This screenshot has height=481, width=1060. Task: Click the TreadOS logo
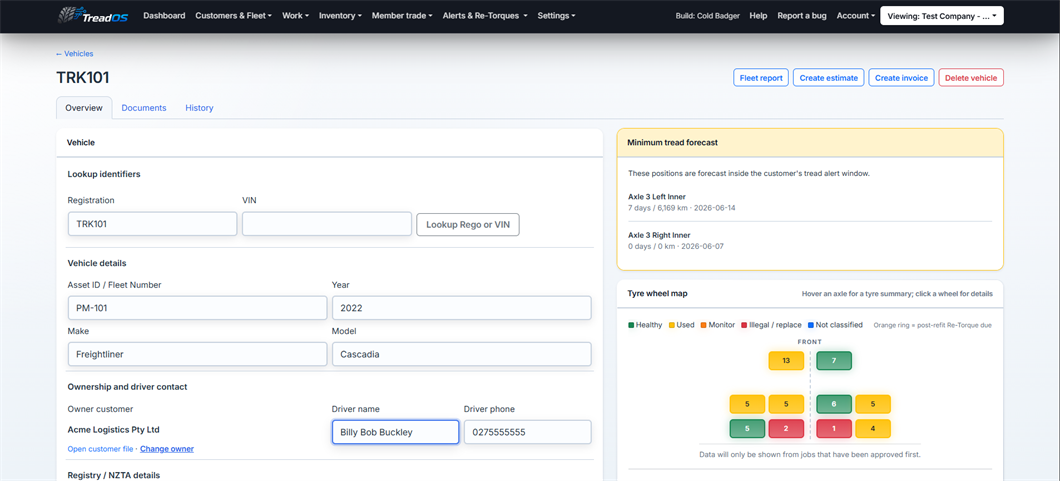(94, 16)
